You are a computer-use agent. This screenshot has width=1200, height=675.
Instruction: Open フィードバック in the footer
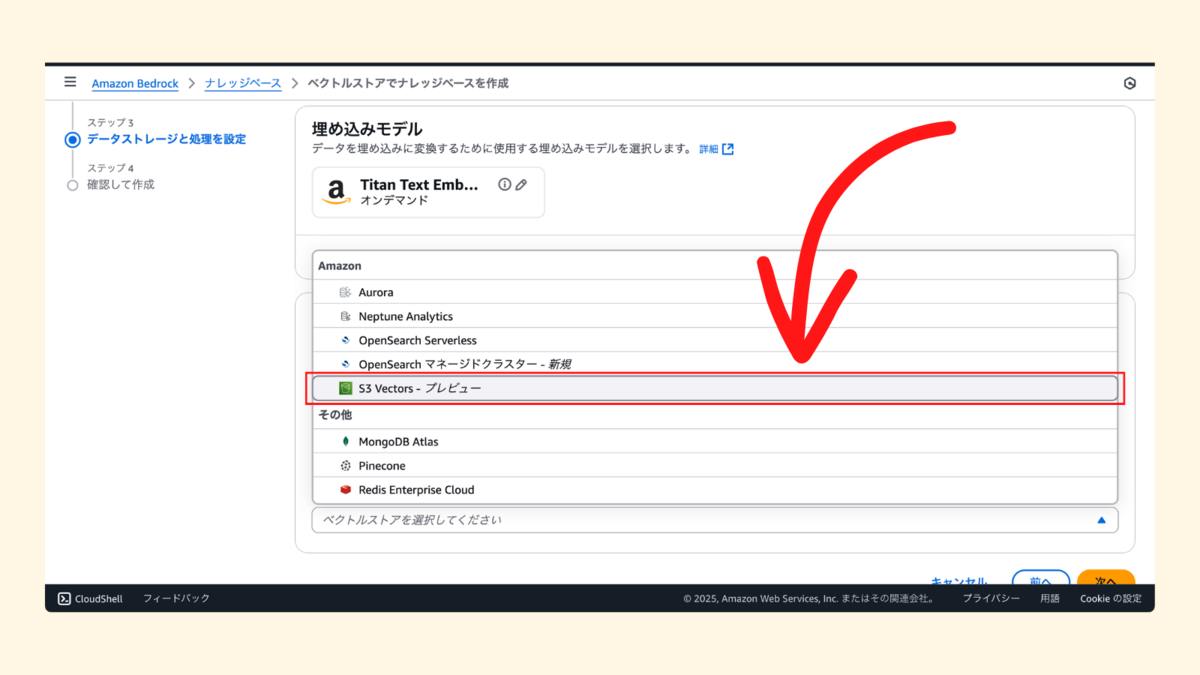[x=176, y=598]
